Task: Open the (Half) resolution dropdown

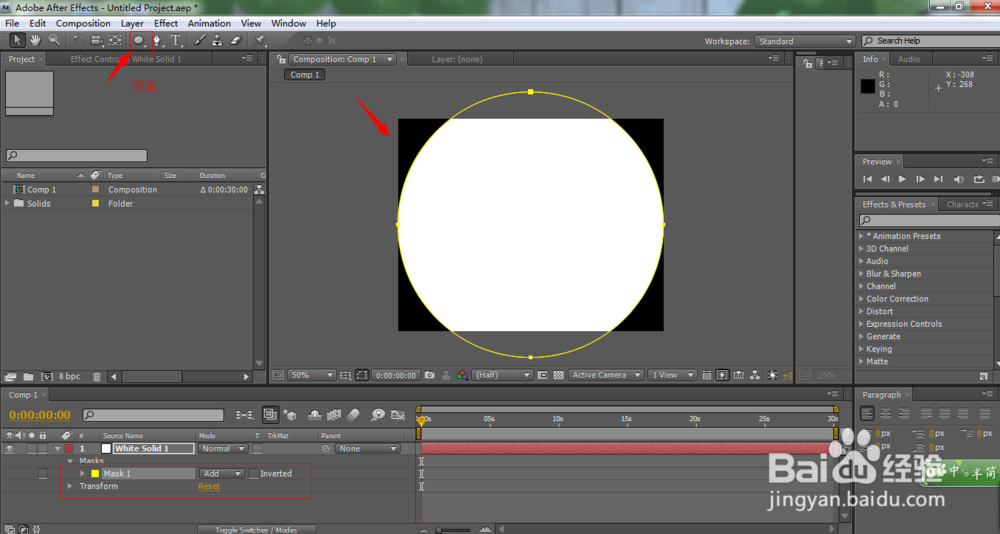Action: click(x=502, y=375)
